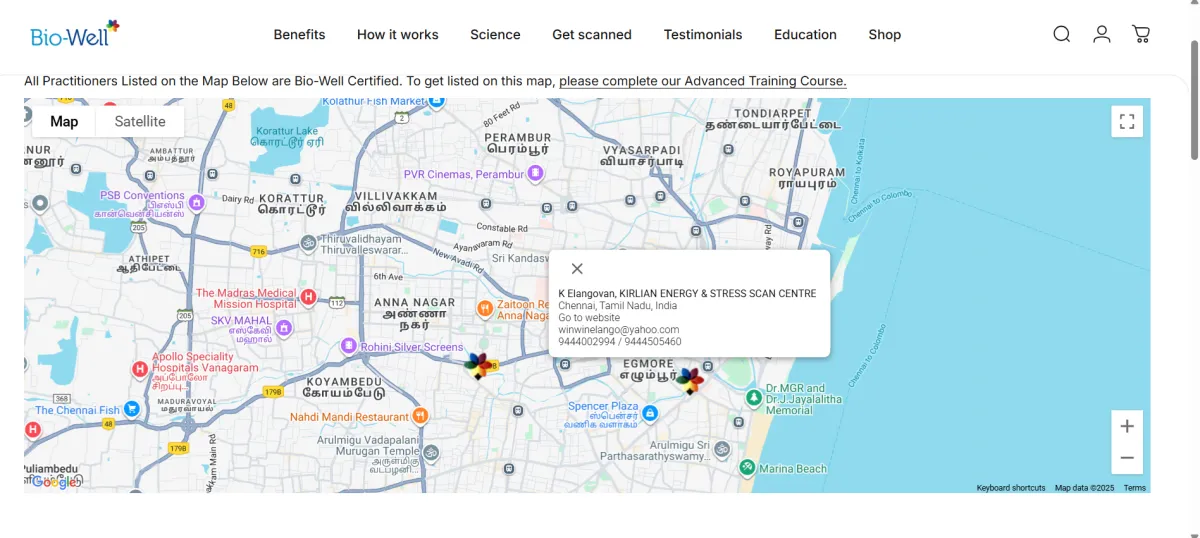
Task: Open the Education menu item
Action: pos(805,34)
